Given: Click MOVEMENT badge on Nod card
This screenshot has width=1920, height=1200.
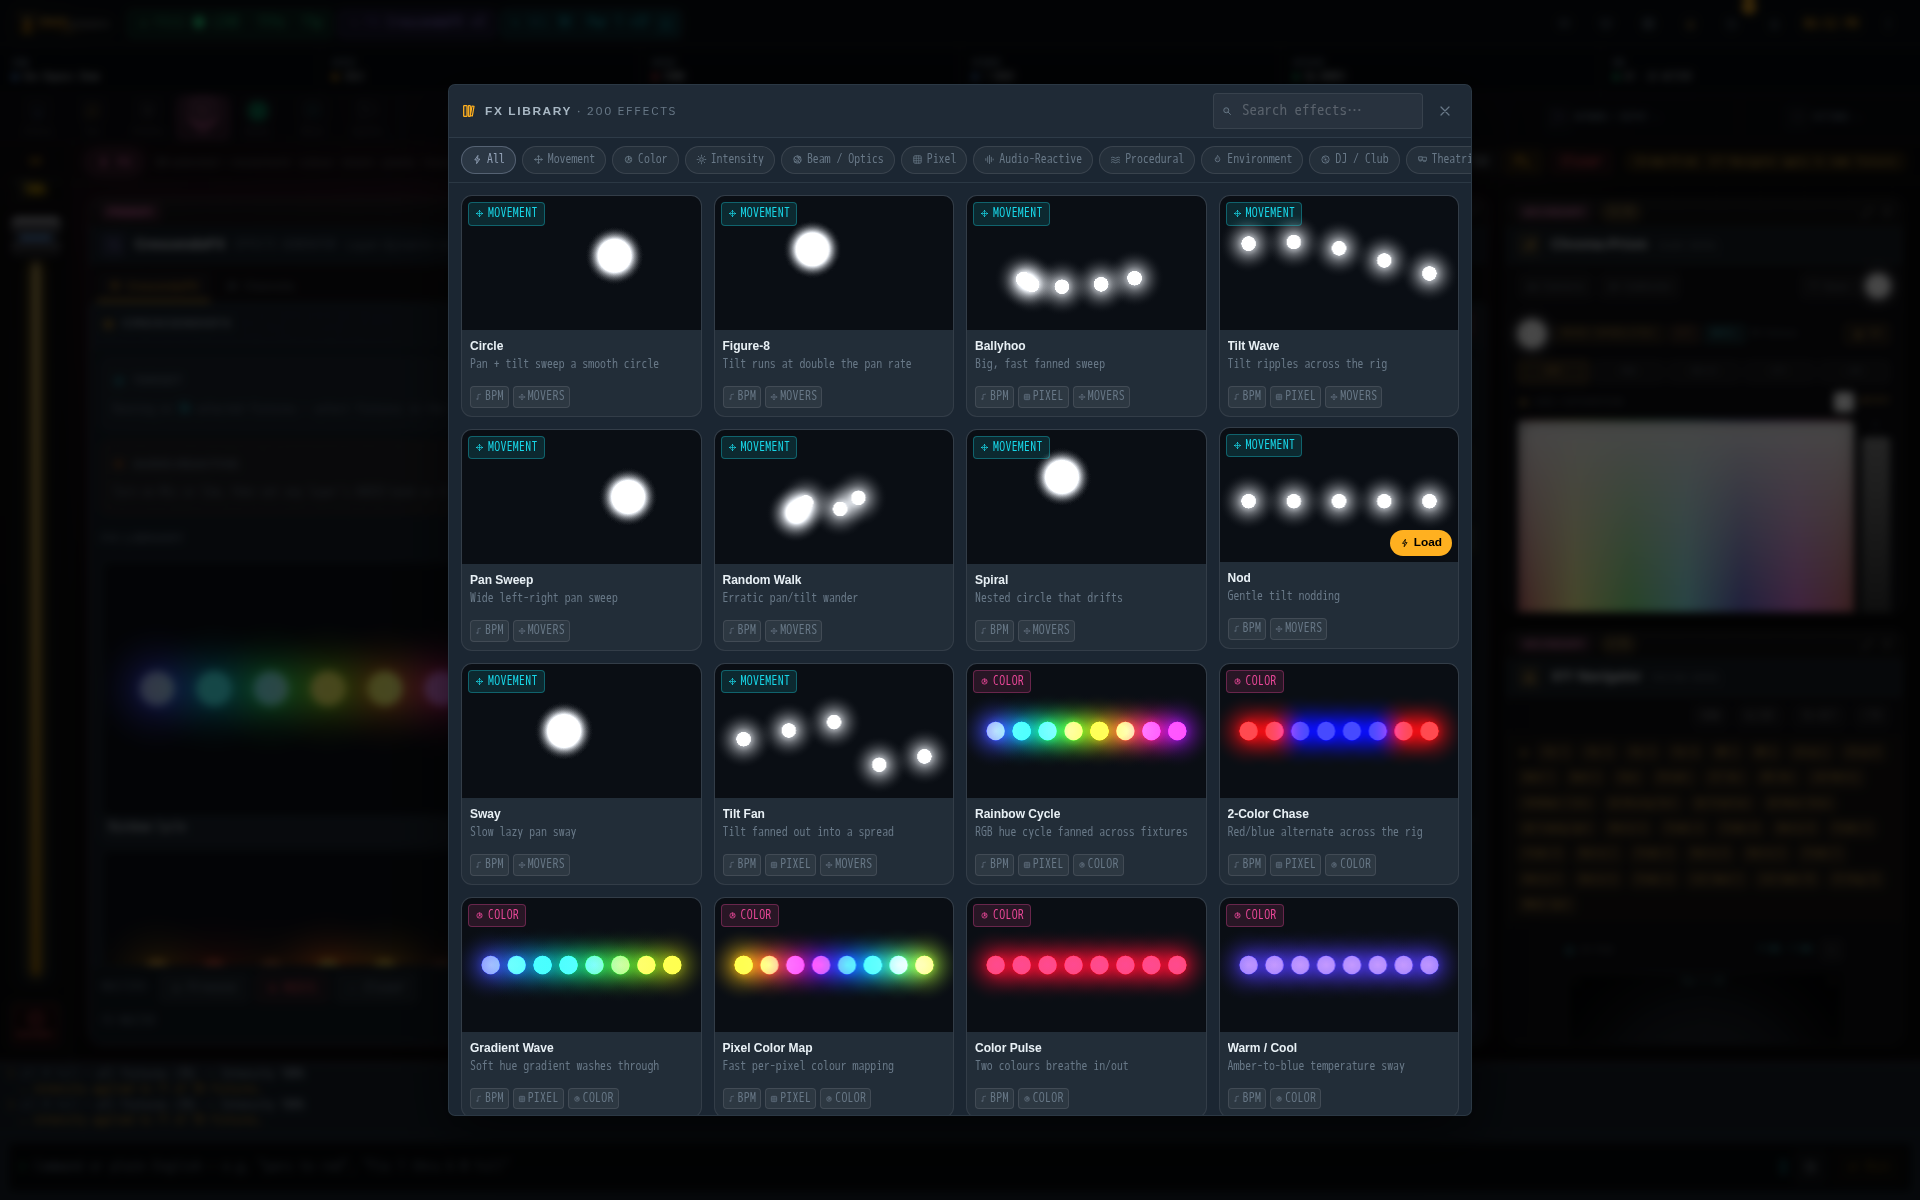Looking at the screenshot, I should (x=1264, y=445).
